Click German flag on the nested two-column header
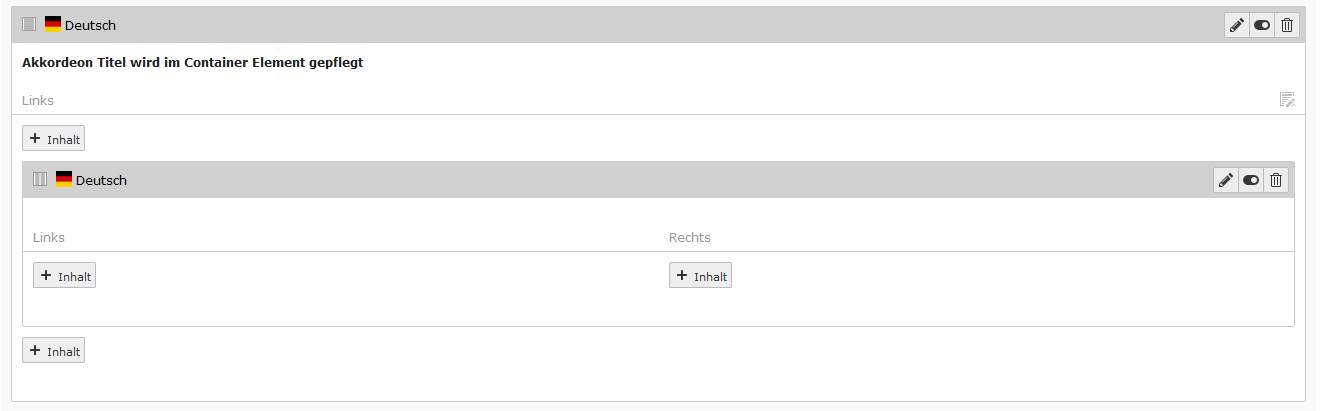 pos(64,179)
